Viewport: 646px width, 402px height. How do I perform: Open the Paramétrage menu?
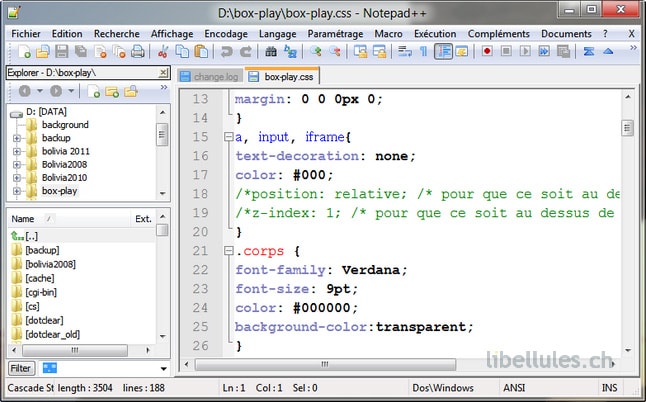point(335,34)
